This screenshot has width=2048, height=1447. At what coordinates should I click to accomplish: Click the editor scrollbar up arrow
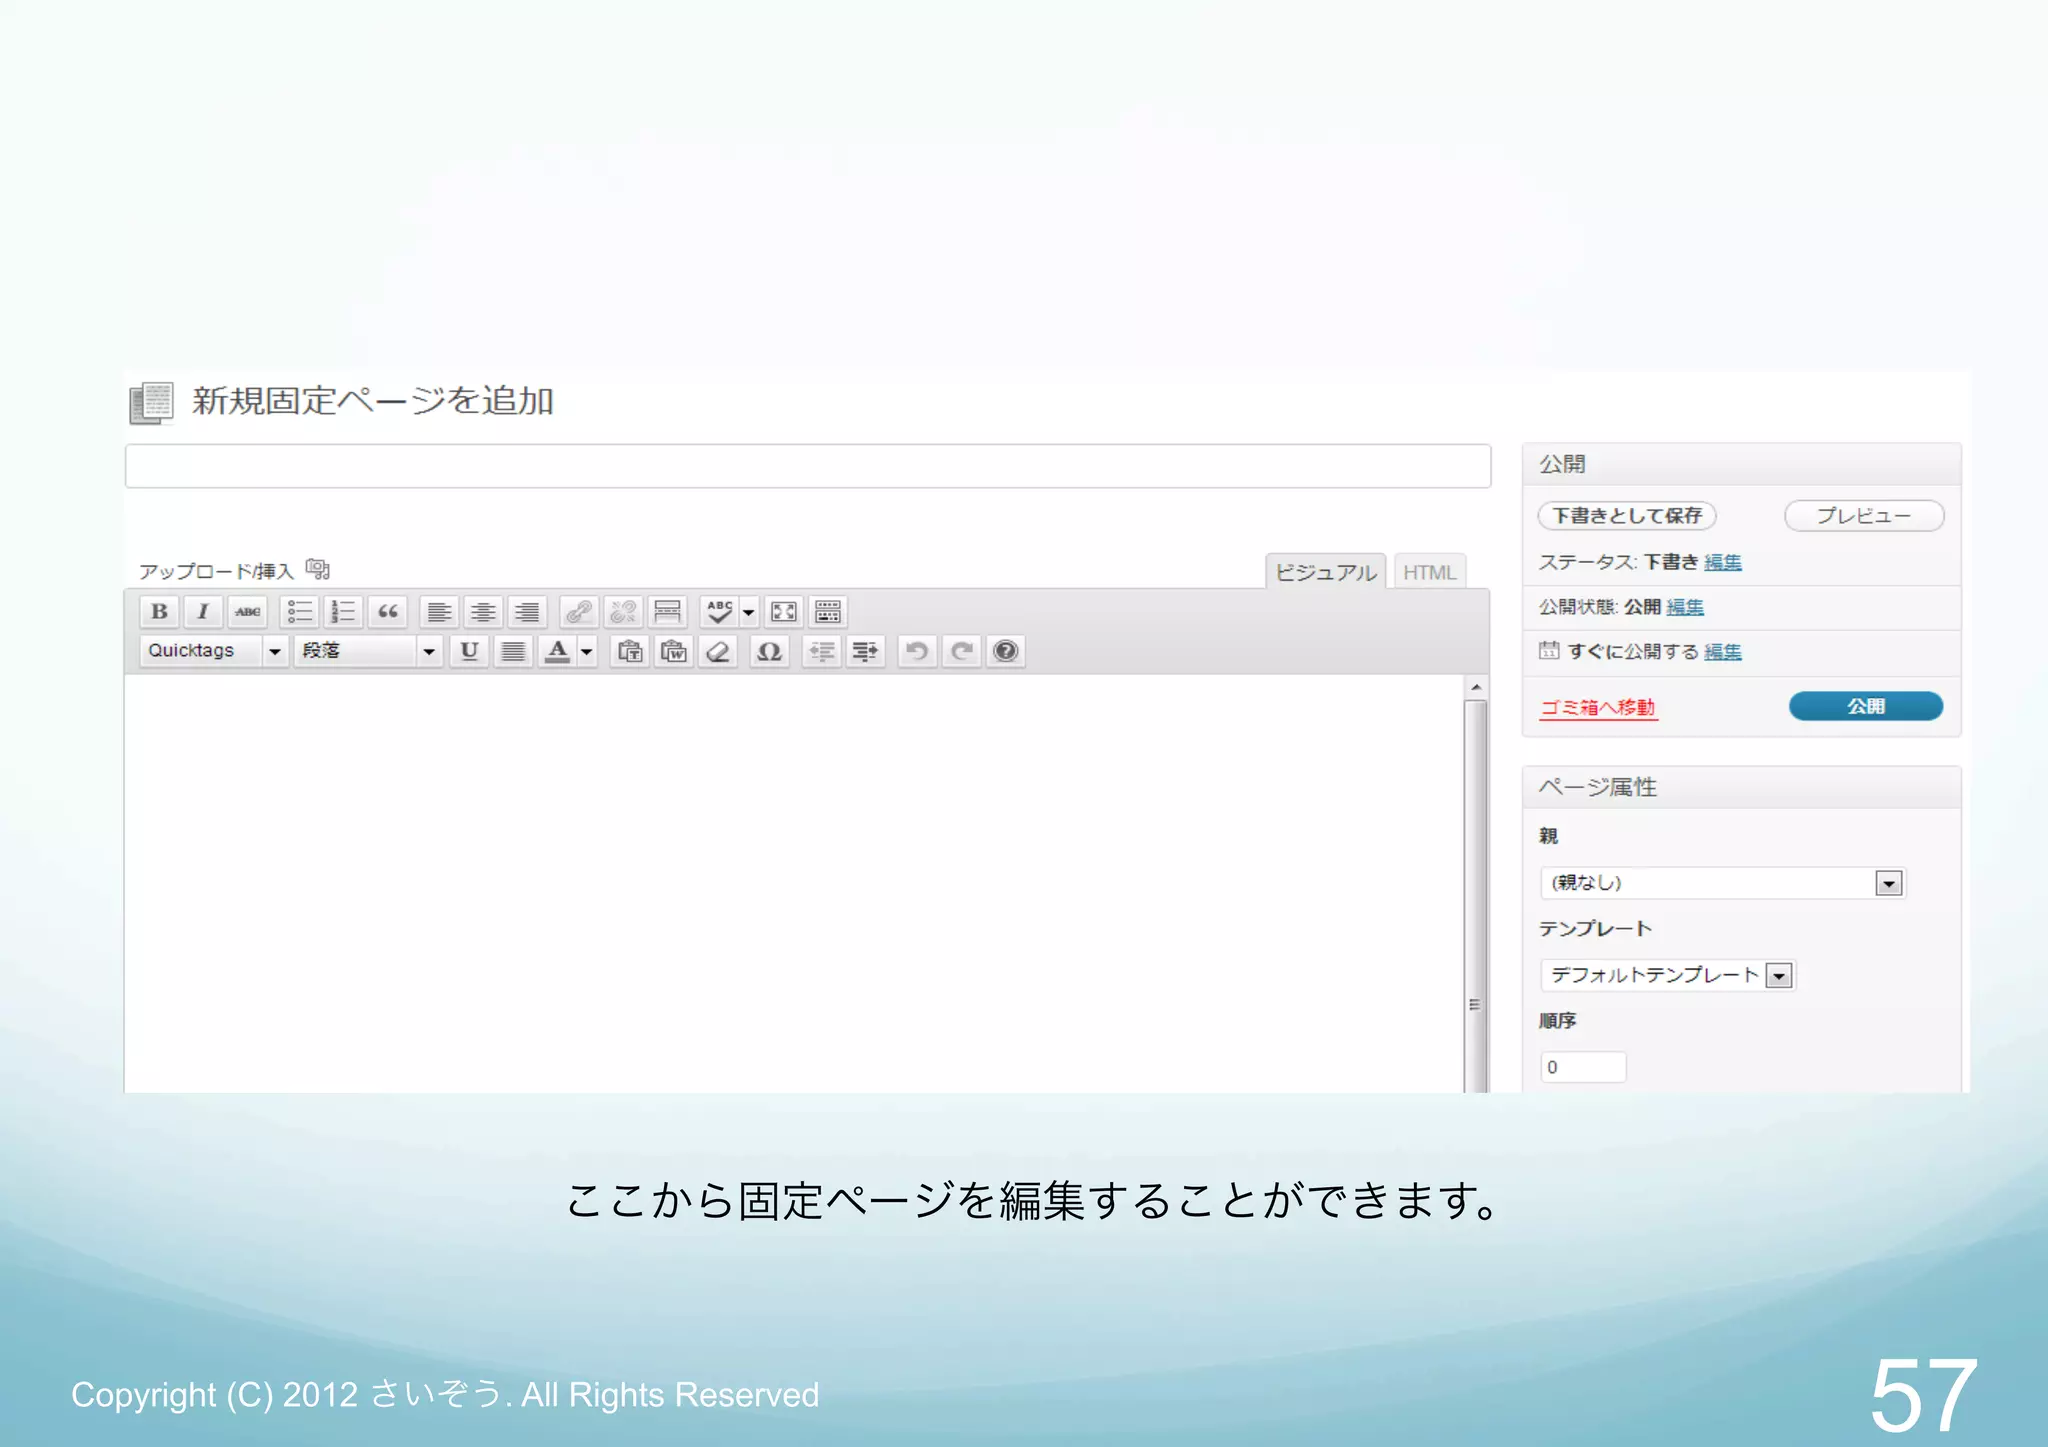(1476, 688)
